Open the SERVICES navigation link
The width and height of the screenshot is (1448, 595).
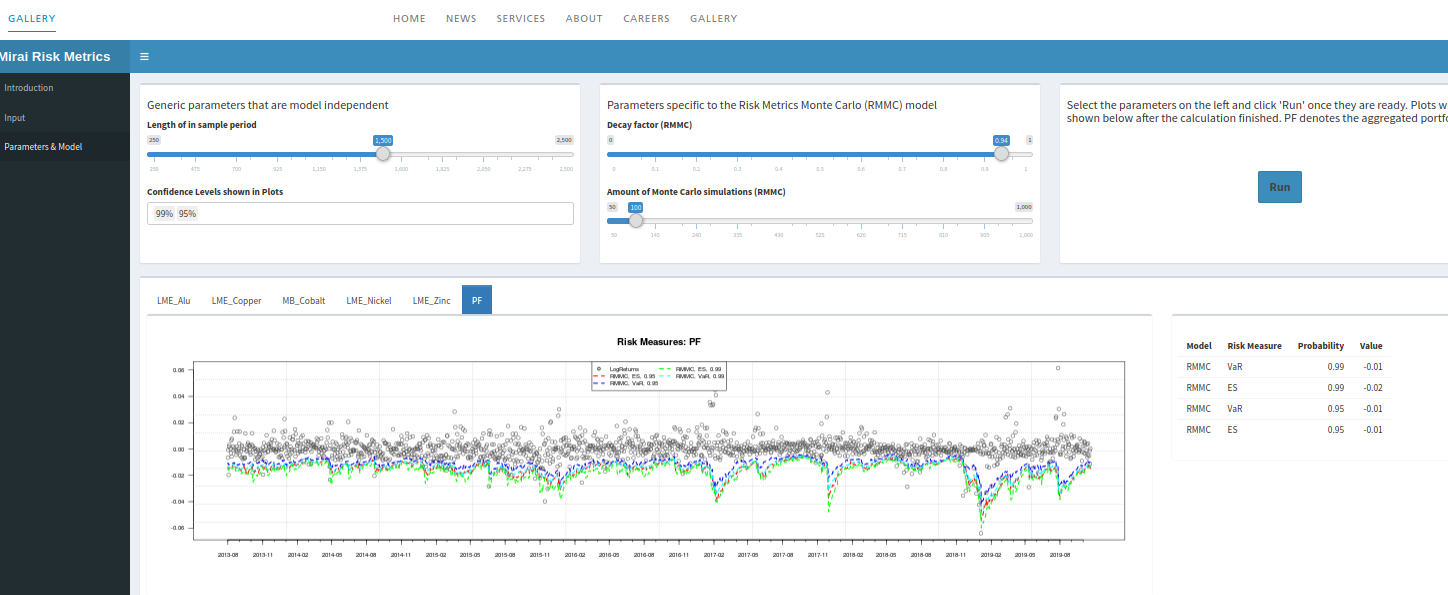pos(521,18)
